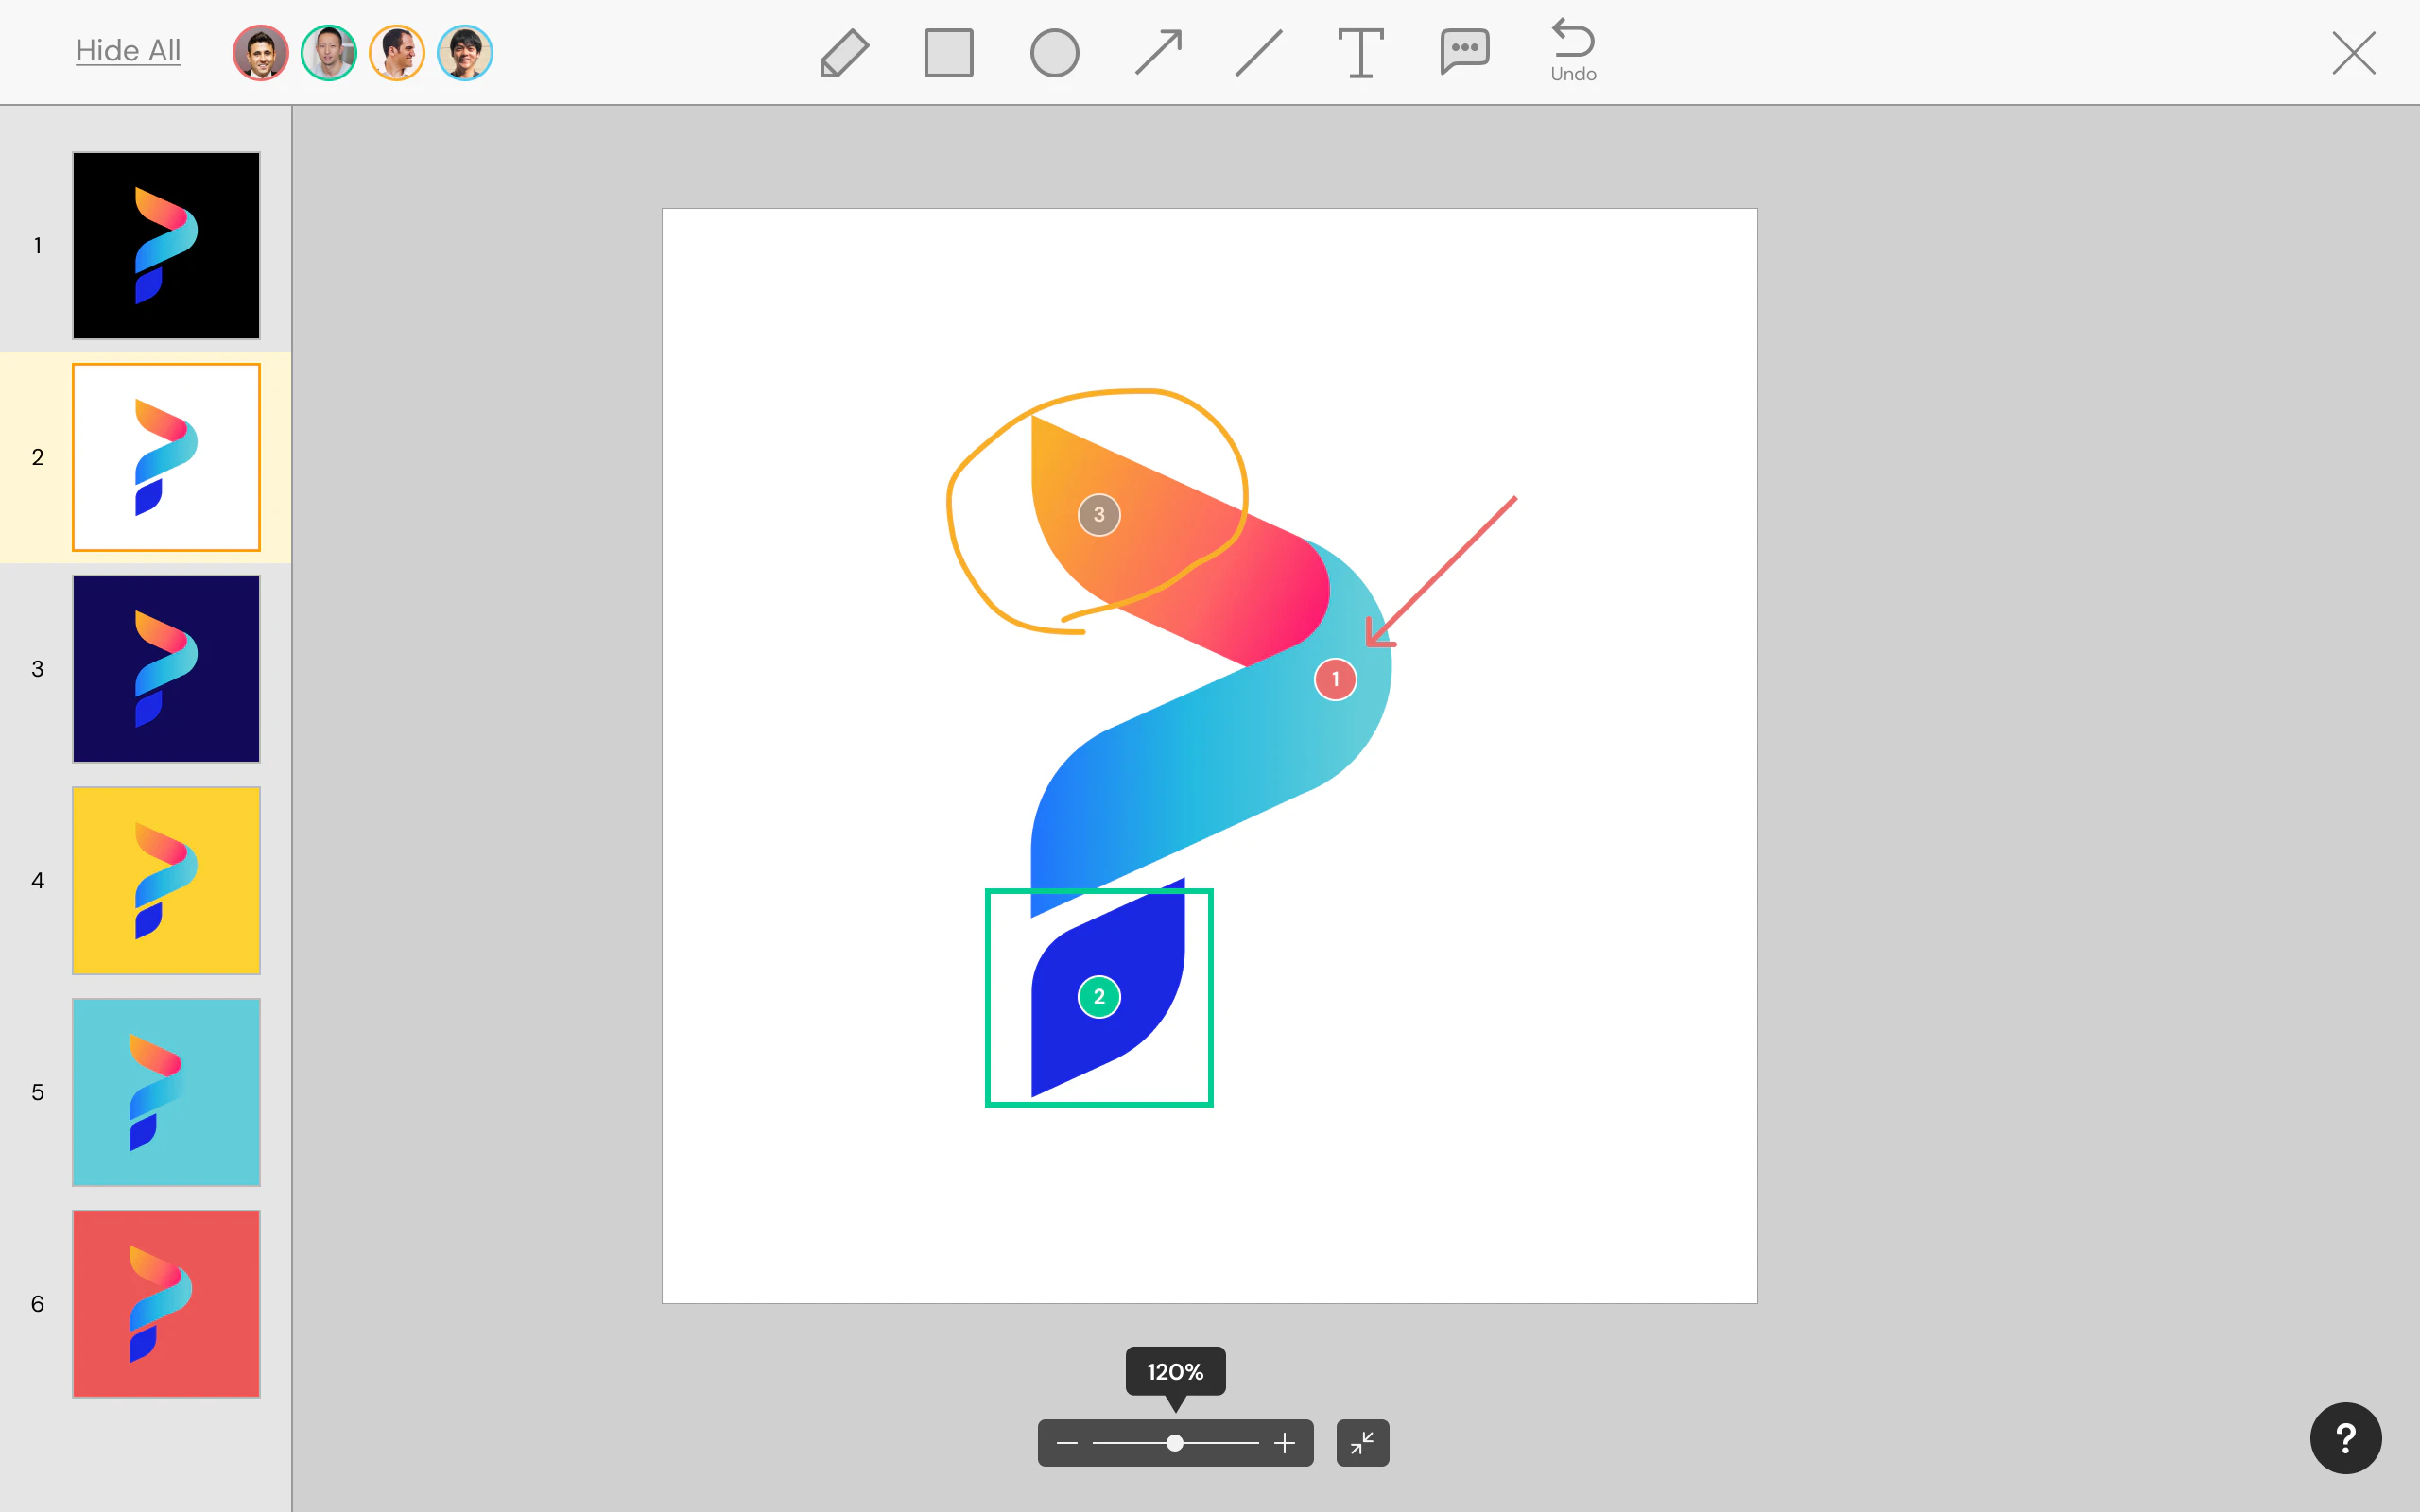Zoom in using the plus button
The width and height of the screenshot is (2420, 1512).
tap(1285, 1443)
